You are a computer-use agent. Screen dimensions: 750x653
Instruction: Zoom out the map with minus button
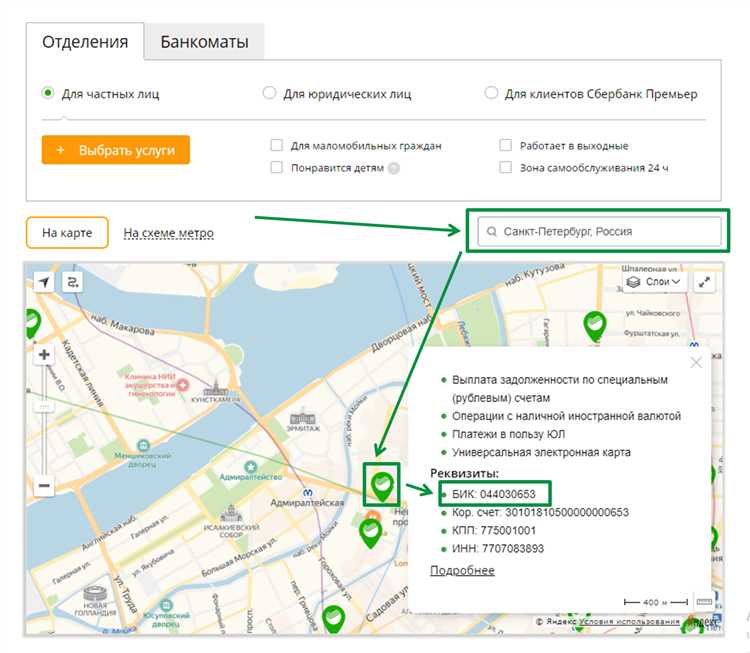click(44, 487)
